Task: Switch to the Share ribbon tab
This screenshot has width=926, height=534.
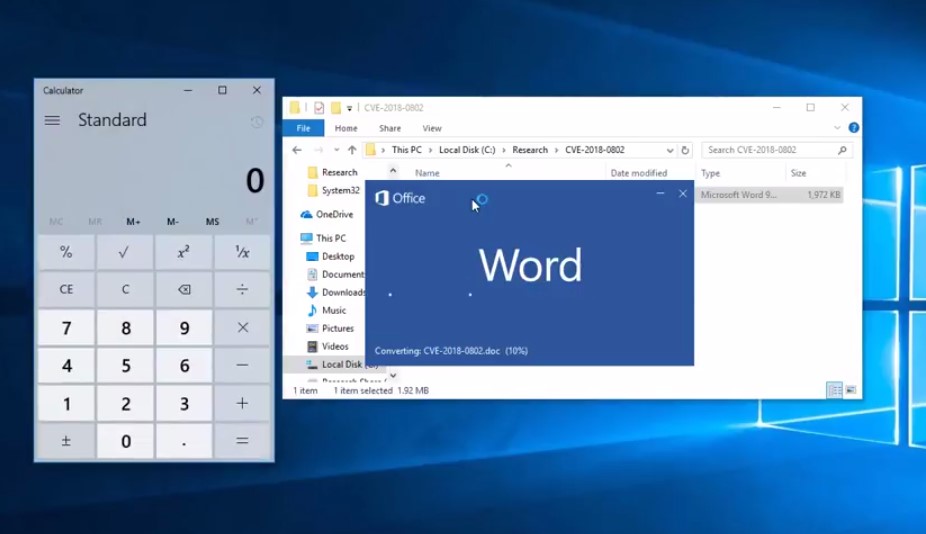Action: point(390,128)
